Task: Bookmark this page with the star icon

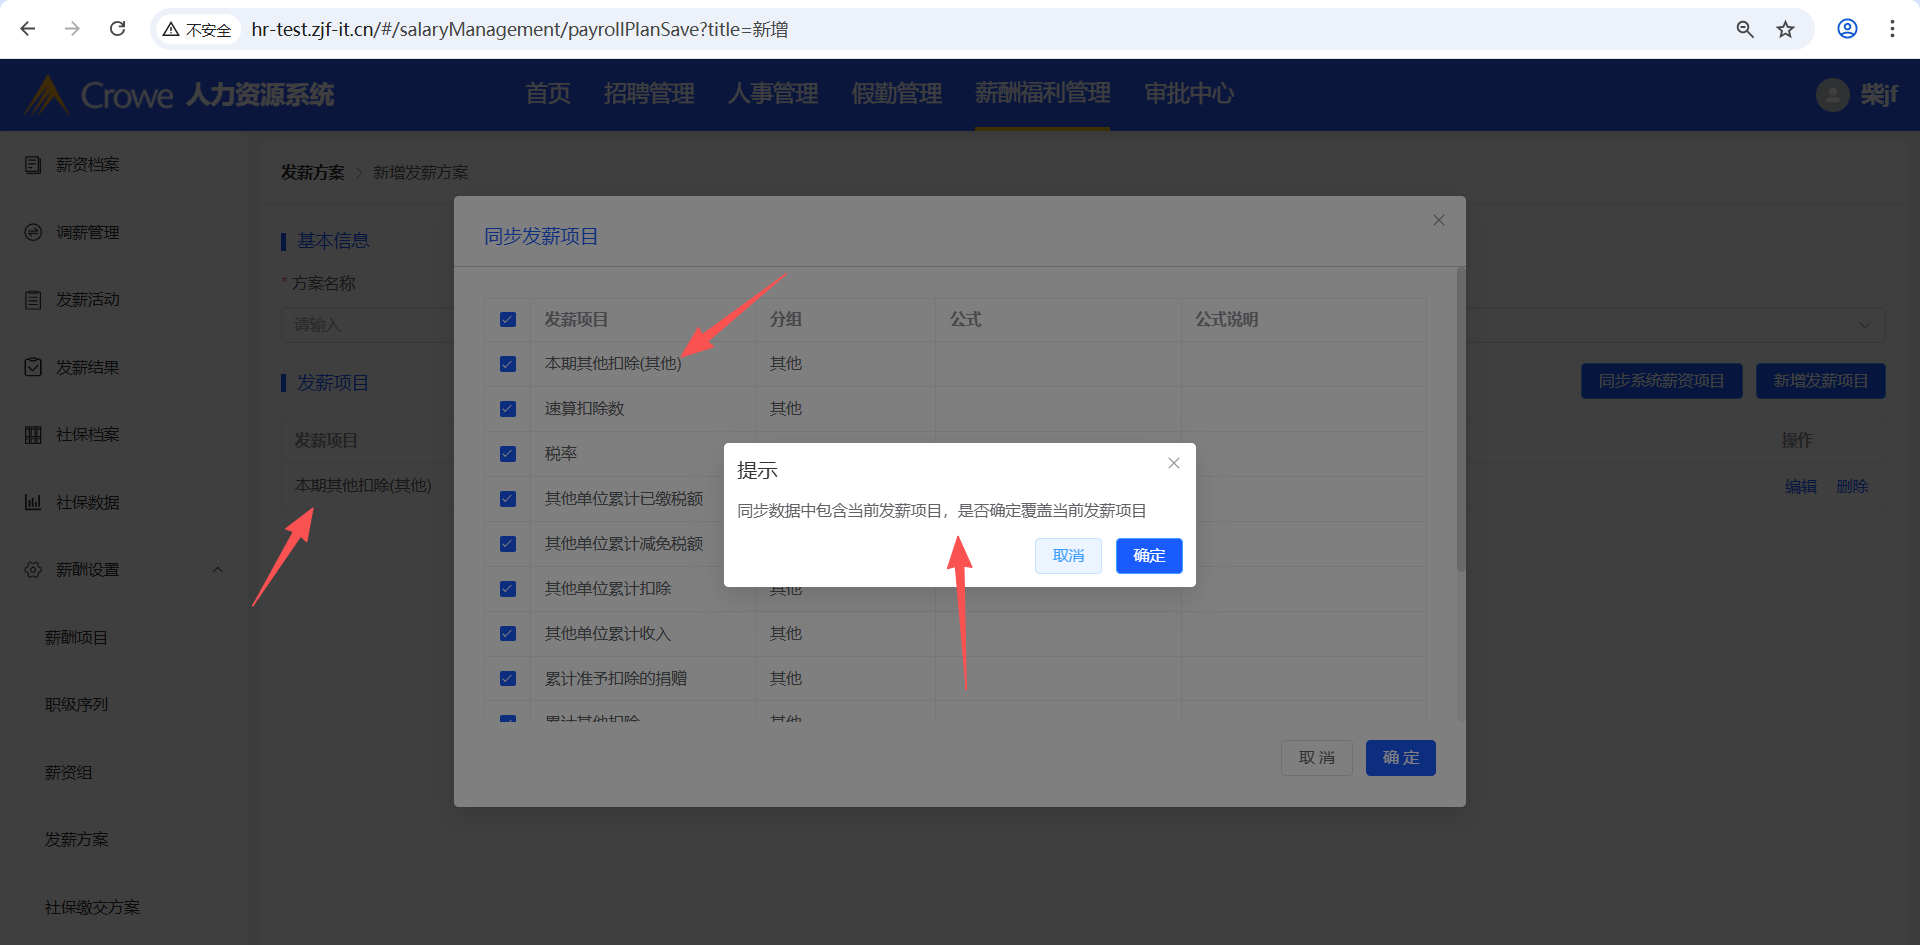Action: [1785, 29]
